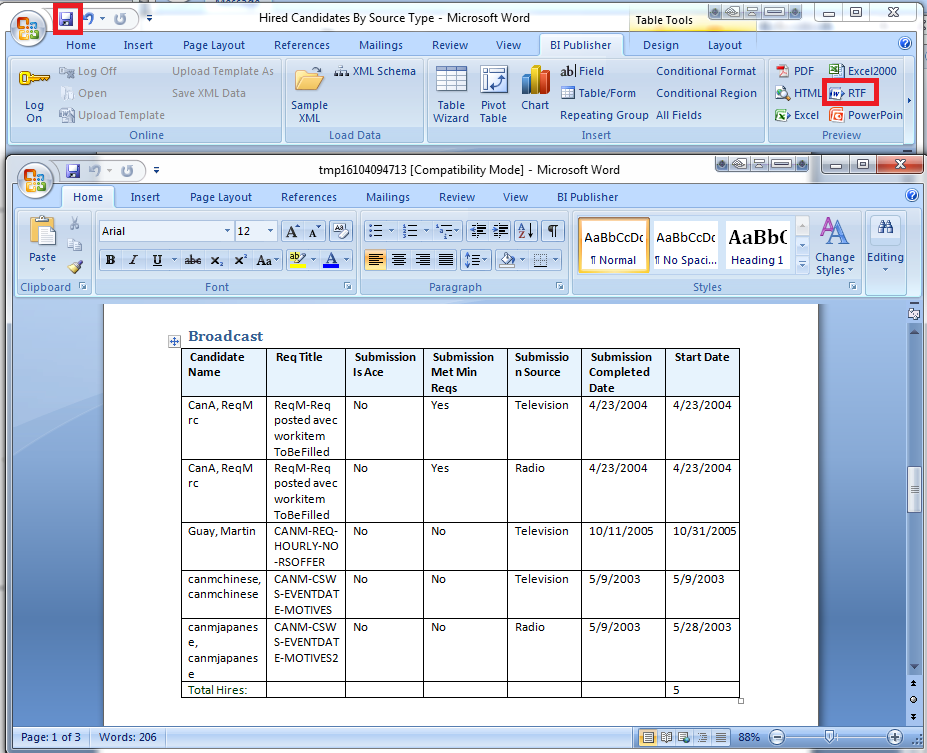927x753 pixels.
Task: Click Save icon in Hired Candidates window
Action: tap(66, 19)
